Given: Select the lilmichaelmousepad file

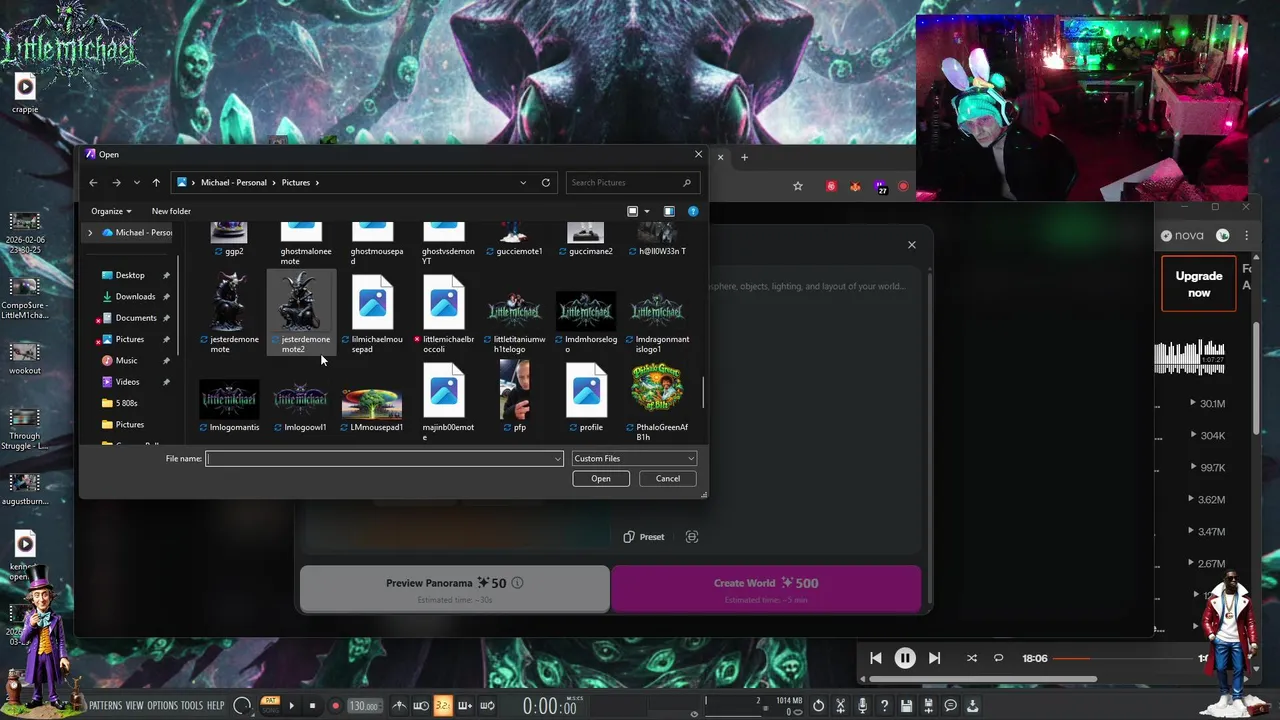Looking at the screenshot, I should click(x=373, y=315).
